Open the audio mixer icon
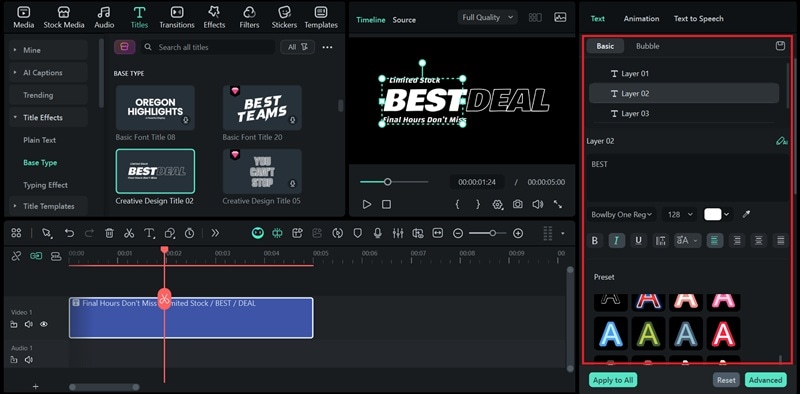Screen dimensions: 800x394 point(398,233)
